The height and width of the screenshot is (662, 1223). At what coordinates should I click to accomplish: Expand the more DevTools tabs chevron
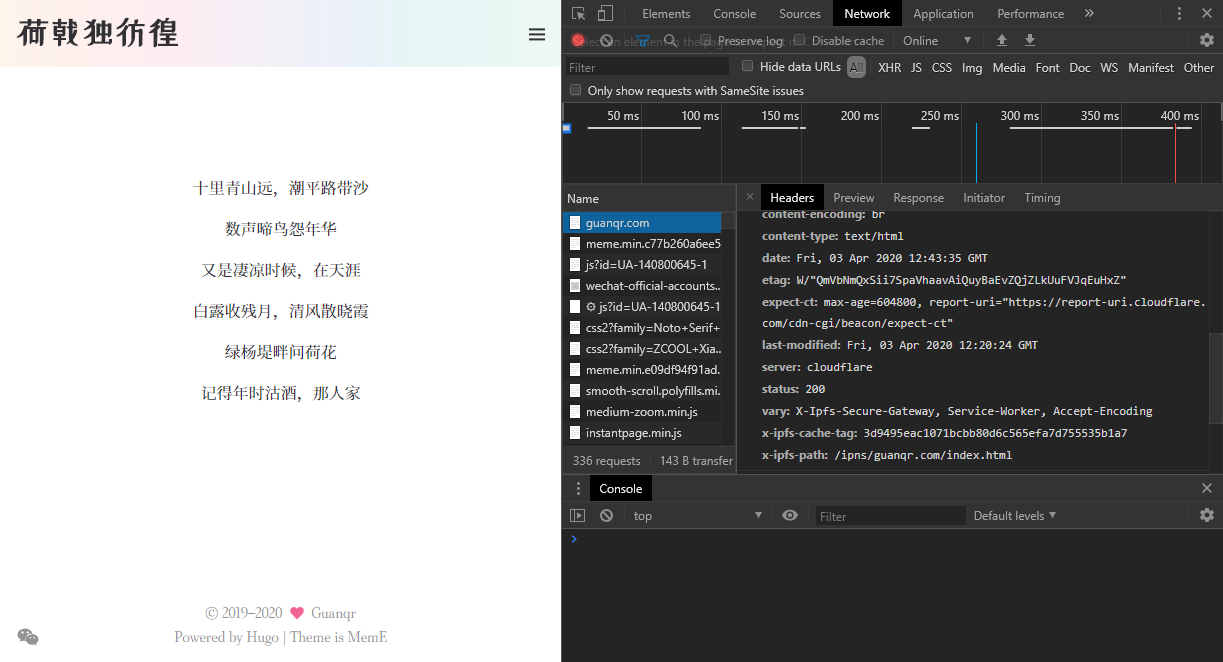tap(1089, 13)
